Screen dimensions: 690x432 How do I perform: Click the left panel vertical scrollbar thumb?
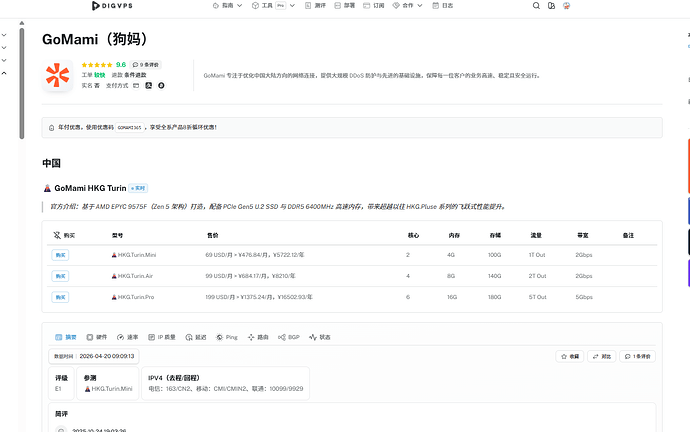click(22, 84)
